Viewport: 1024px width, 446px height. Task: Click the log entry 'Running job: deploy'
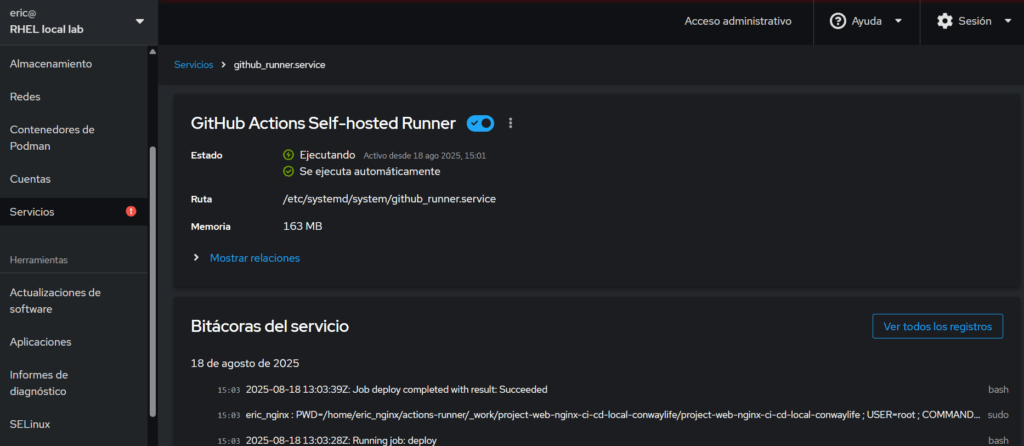tap(341, 440)
